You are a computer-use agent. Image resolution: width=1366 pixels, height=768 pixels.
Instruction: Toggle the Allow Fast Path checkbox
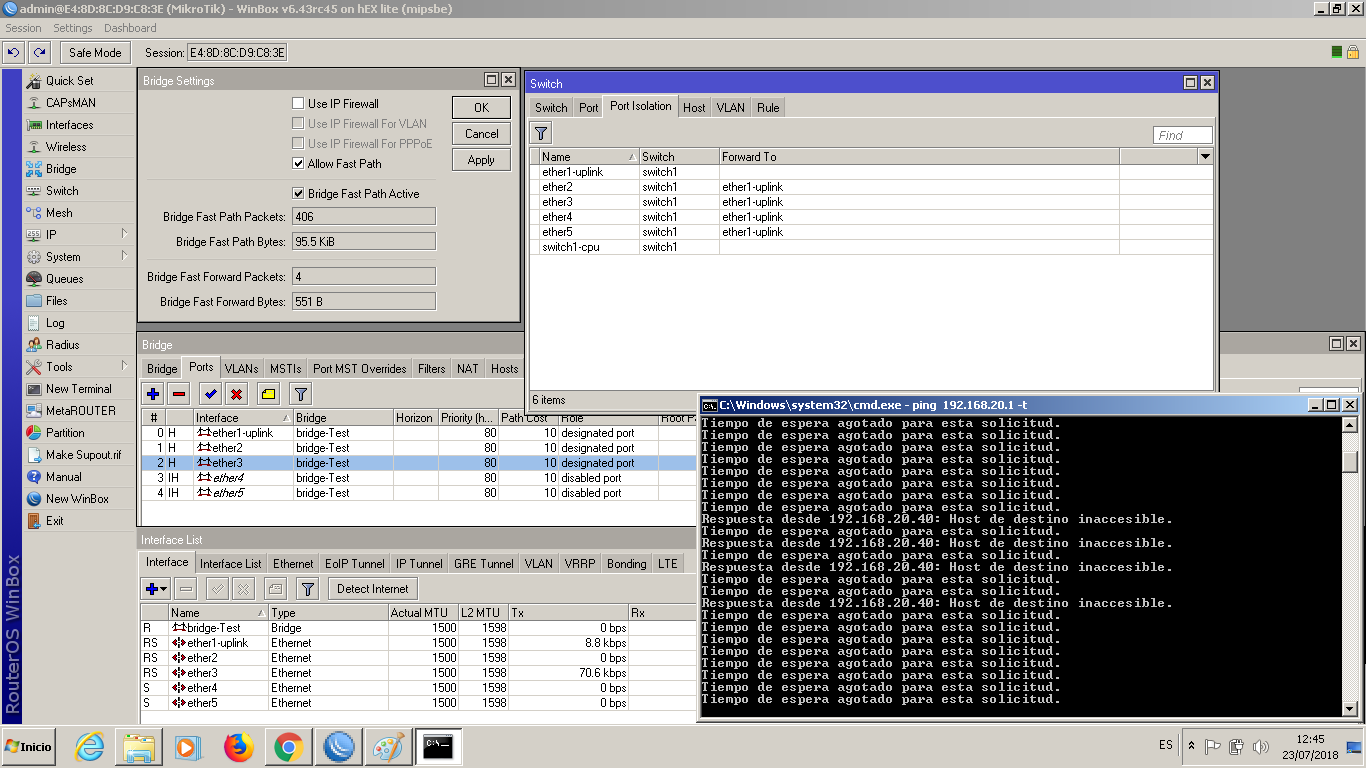[x=298, y=164]
